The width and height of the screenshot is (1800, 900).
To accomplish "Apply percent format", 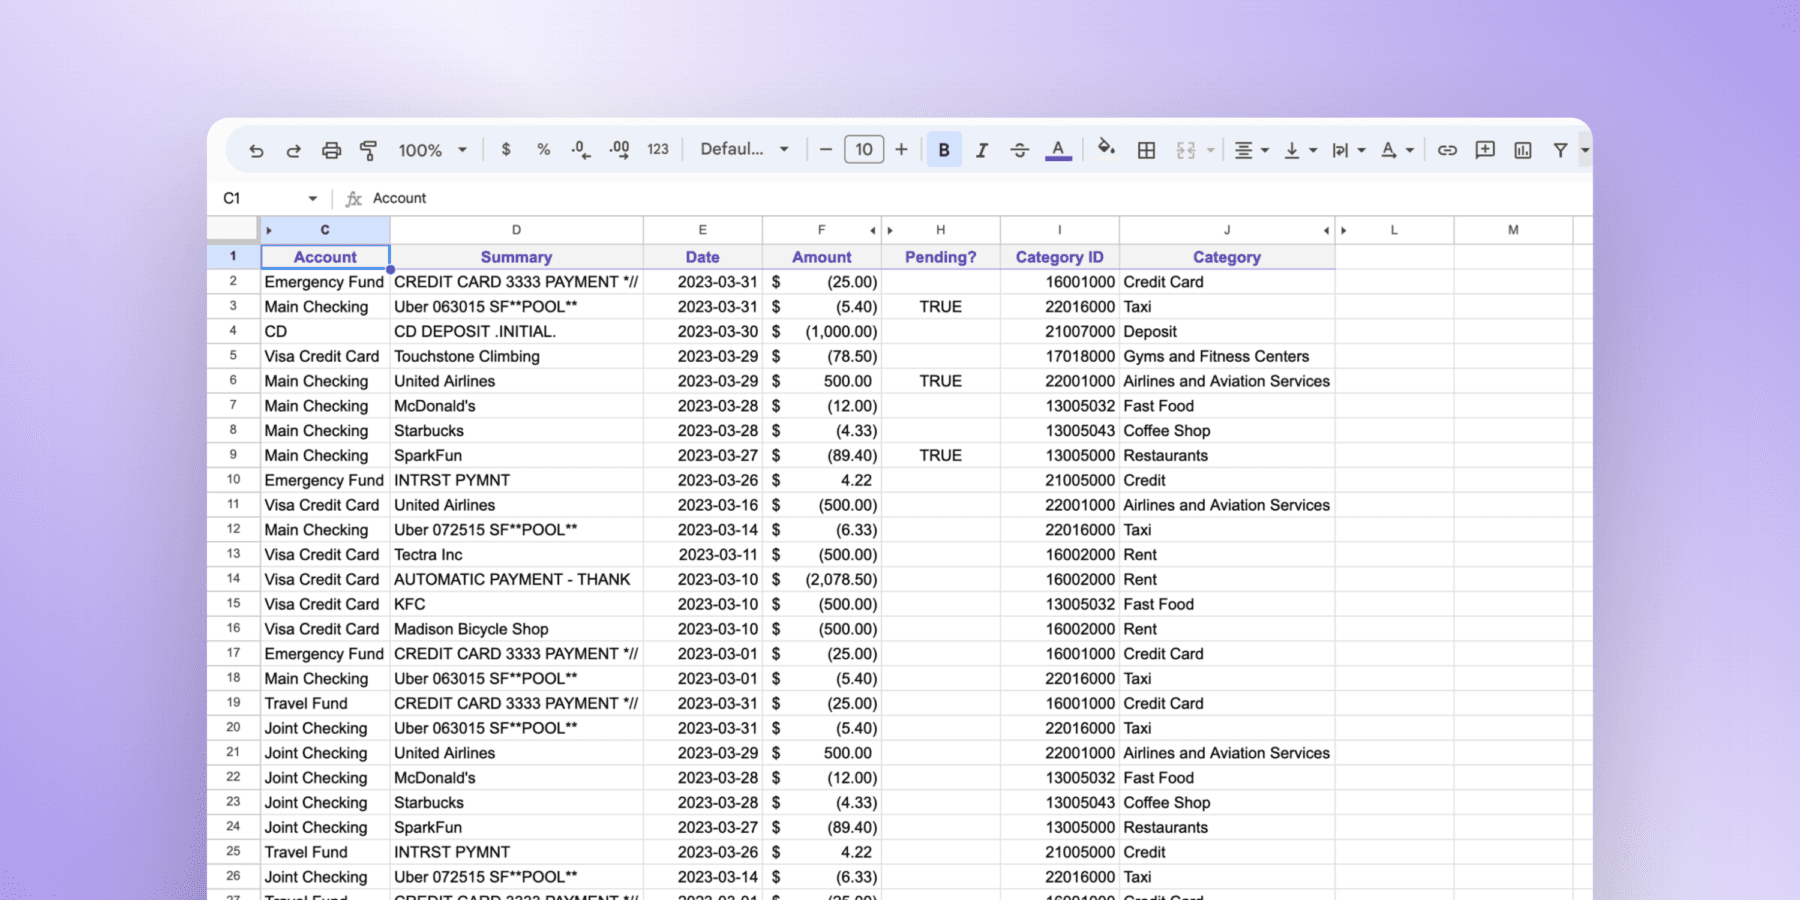I will click(x=543, y=149).
